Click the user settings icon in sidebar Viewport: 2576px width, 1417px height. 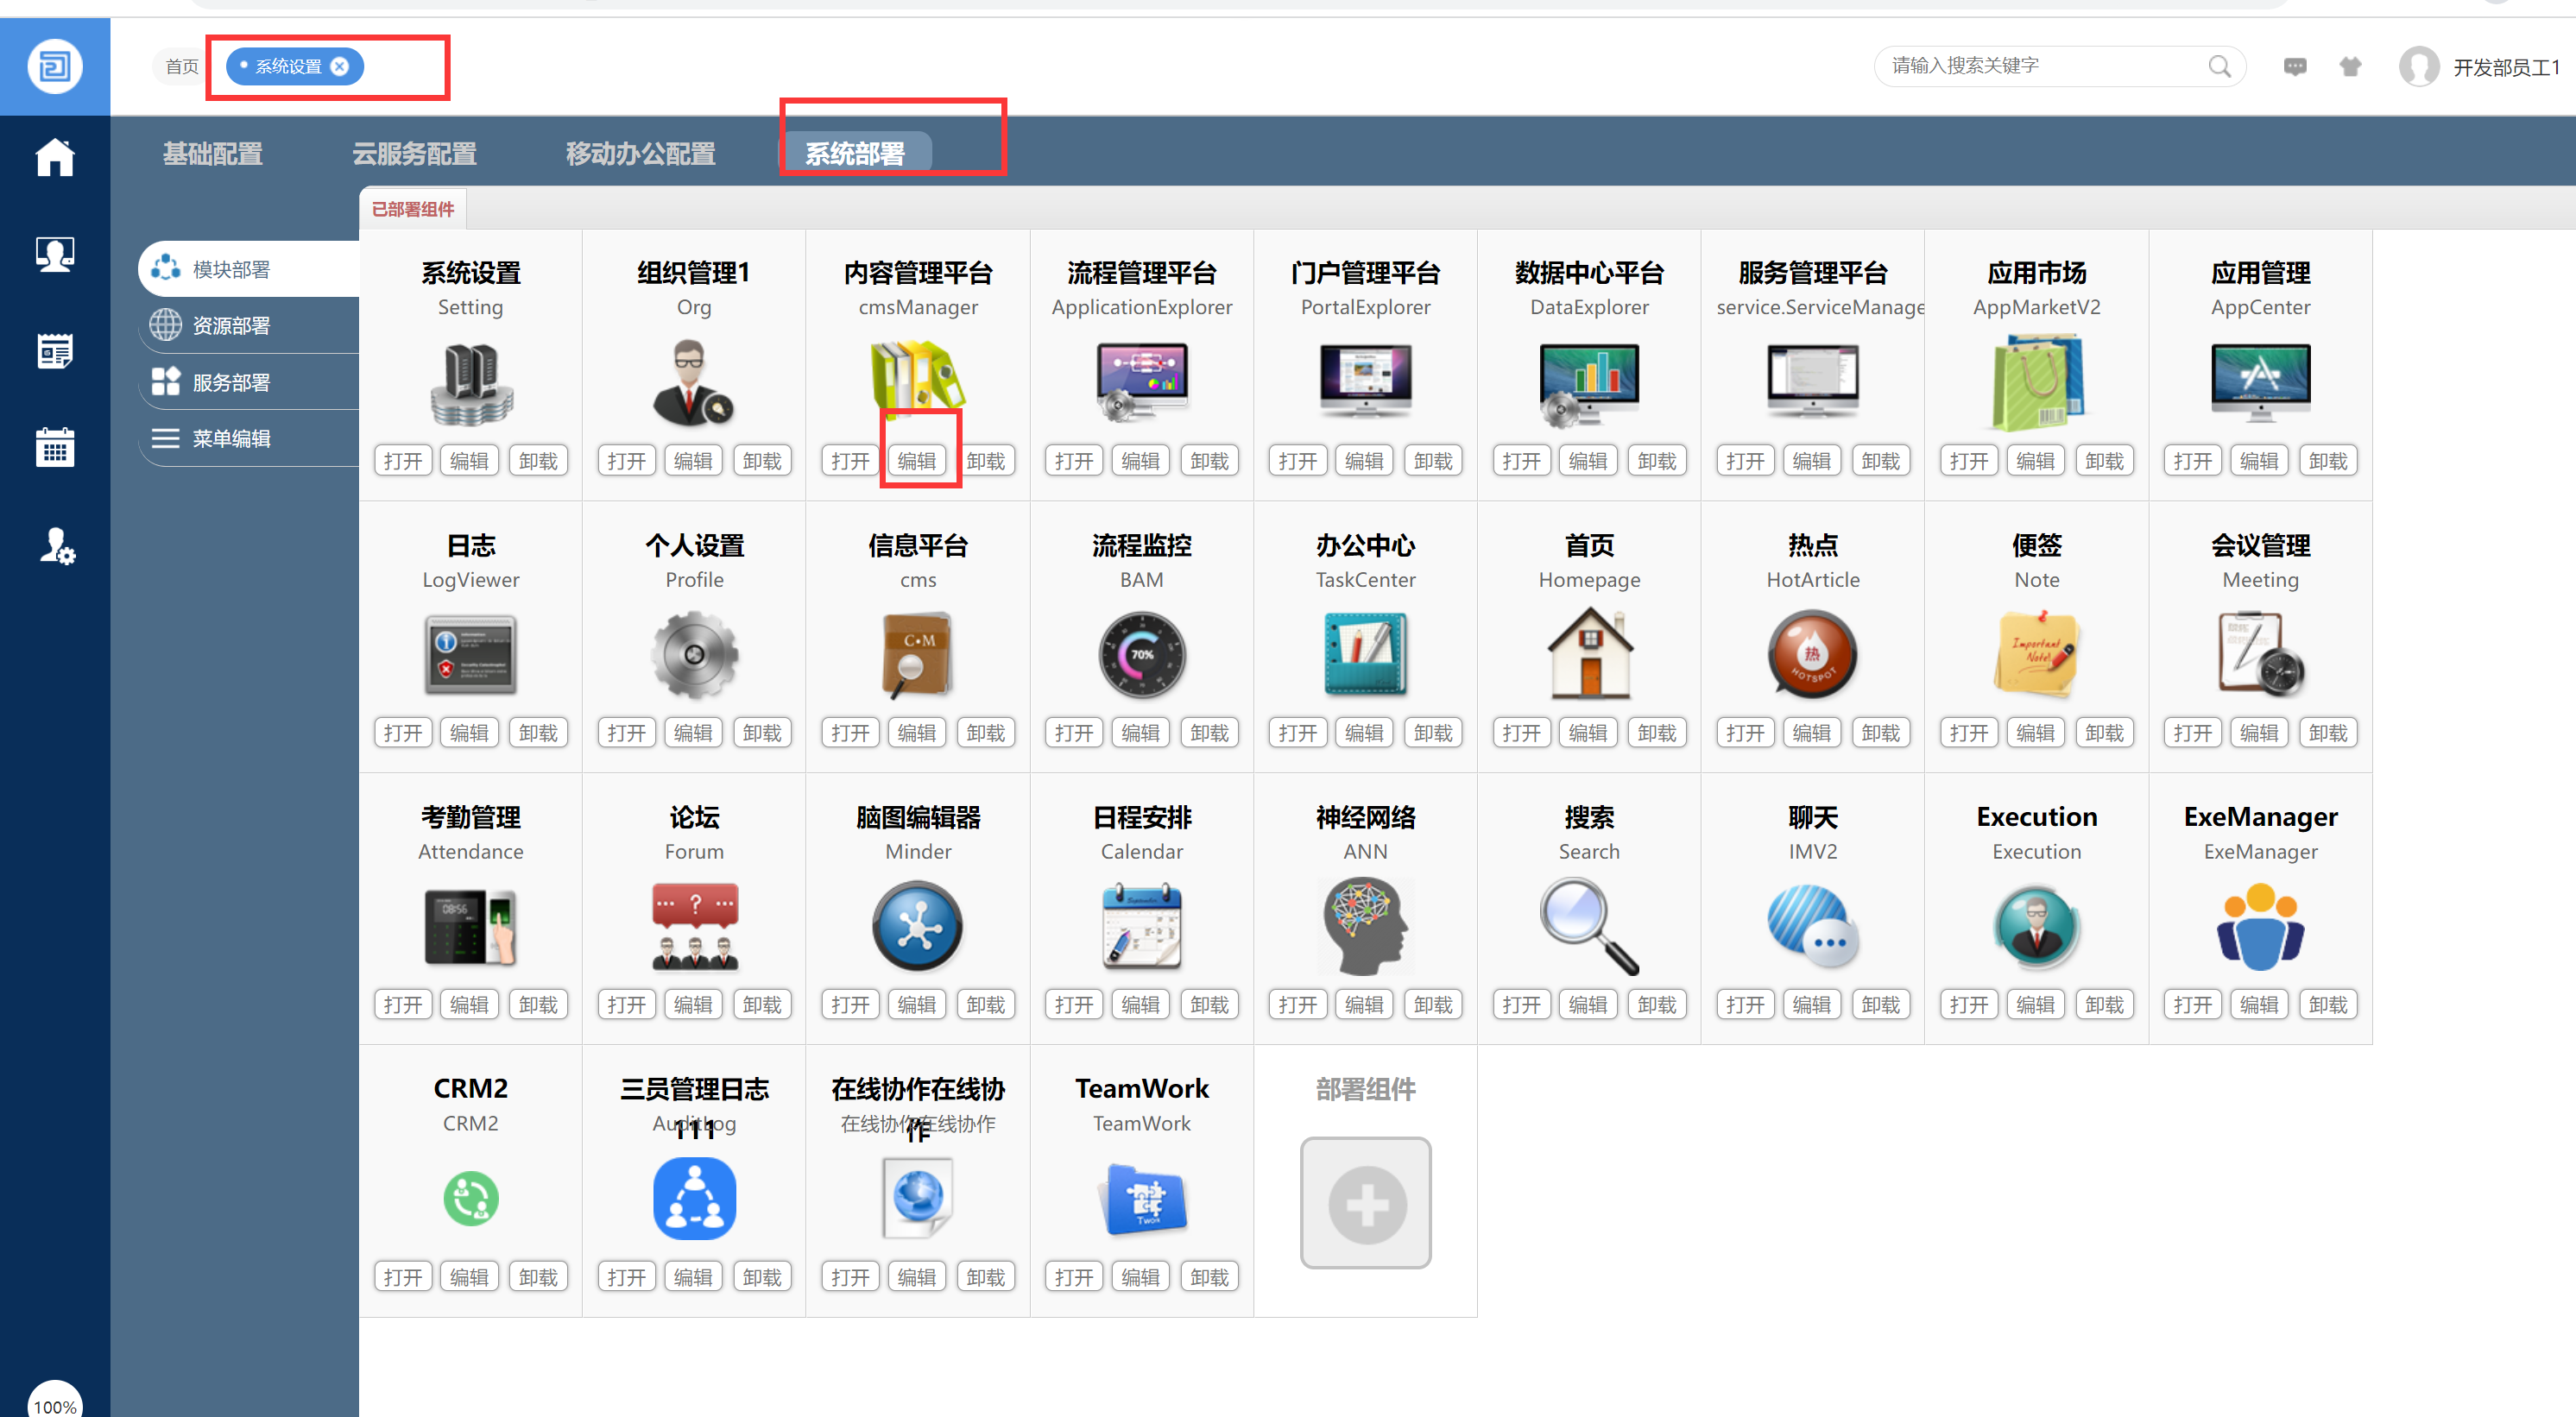click(55, 546)
